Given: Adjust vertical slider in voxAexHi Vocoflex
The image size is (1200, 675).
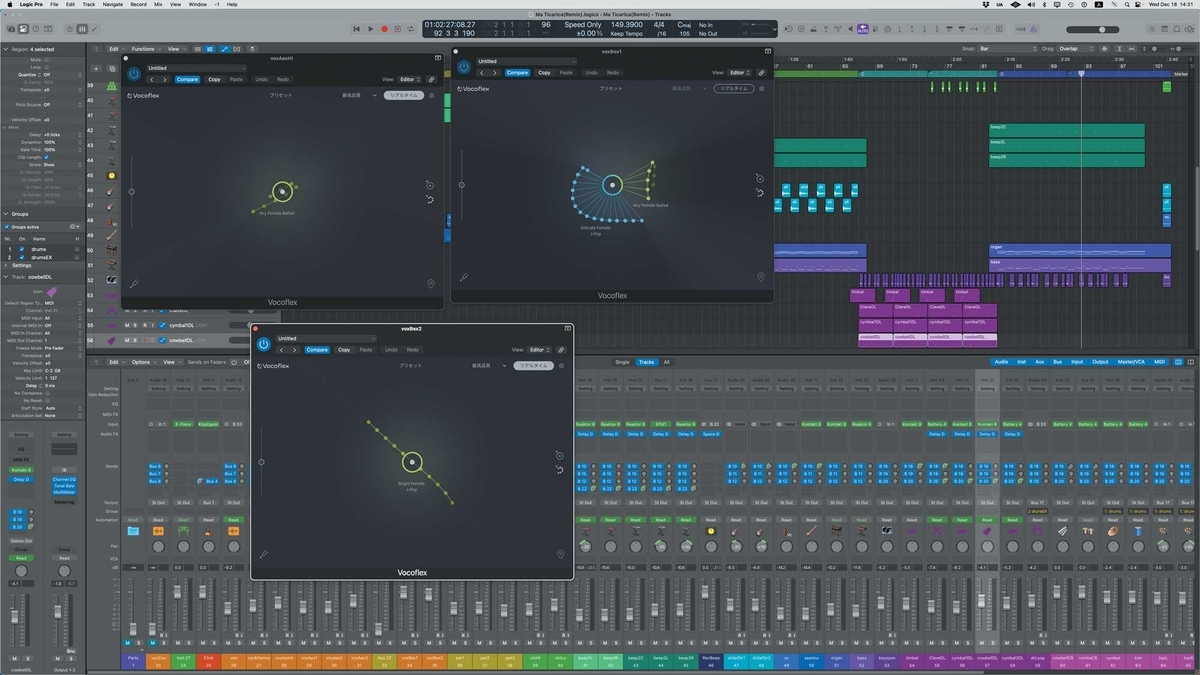Looking at the screenshot, I should tap(131, 191).
